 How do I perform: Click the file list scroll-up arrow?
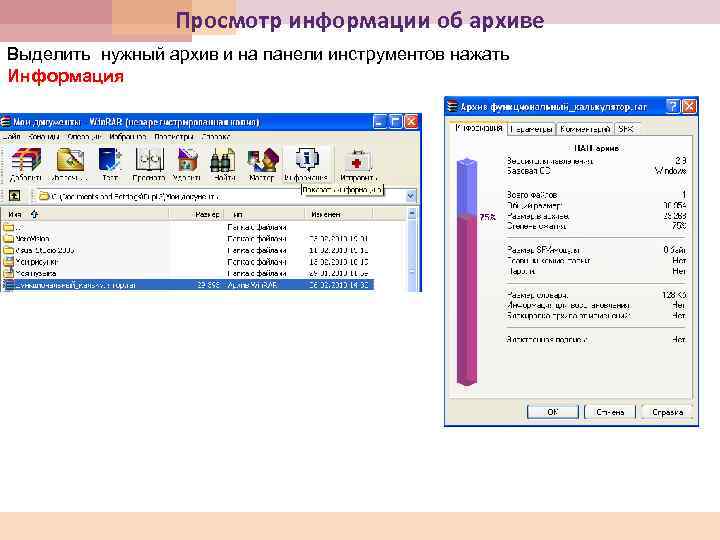(x=412, y=214)
